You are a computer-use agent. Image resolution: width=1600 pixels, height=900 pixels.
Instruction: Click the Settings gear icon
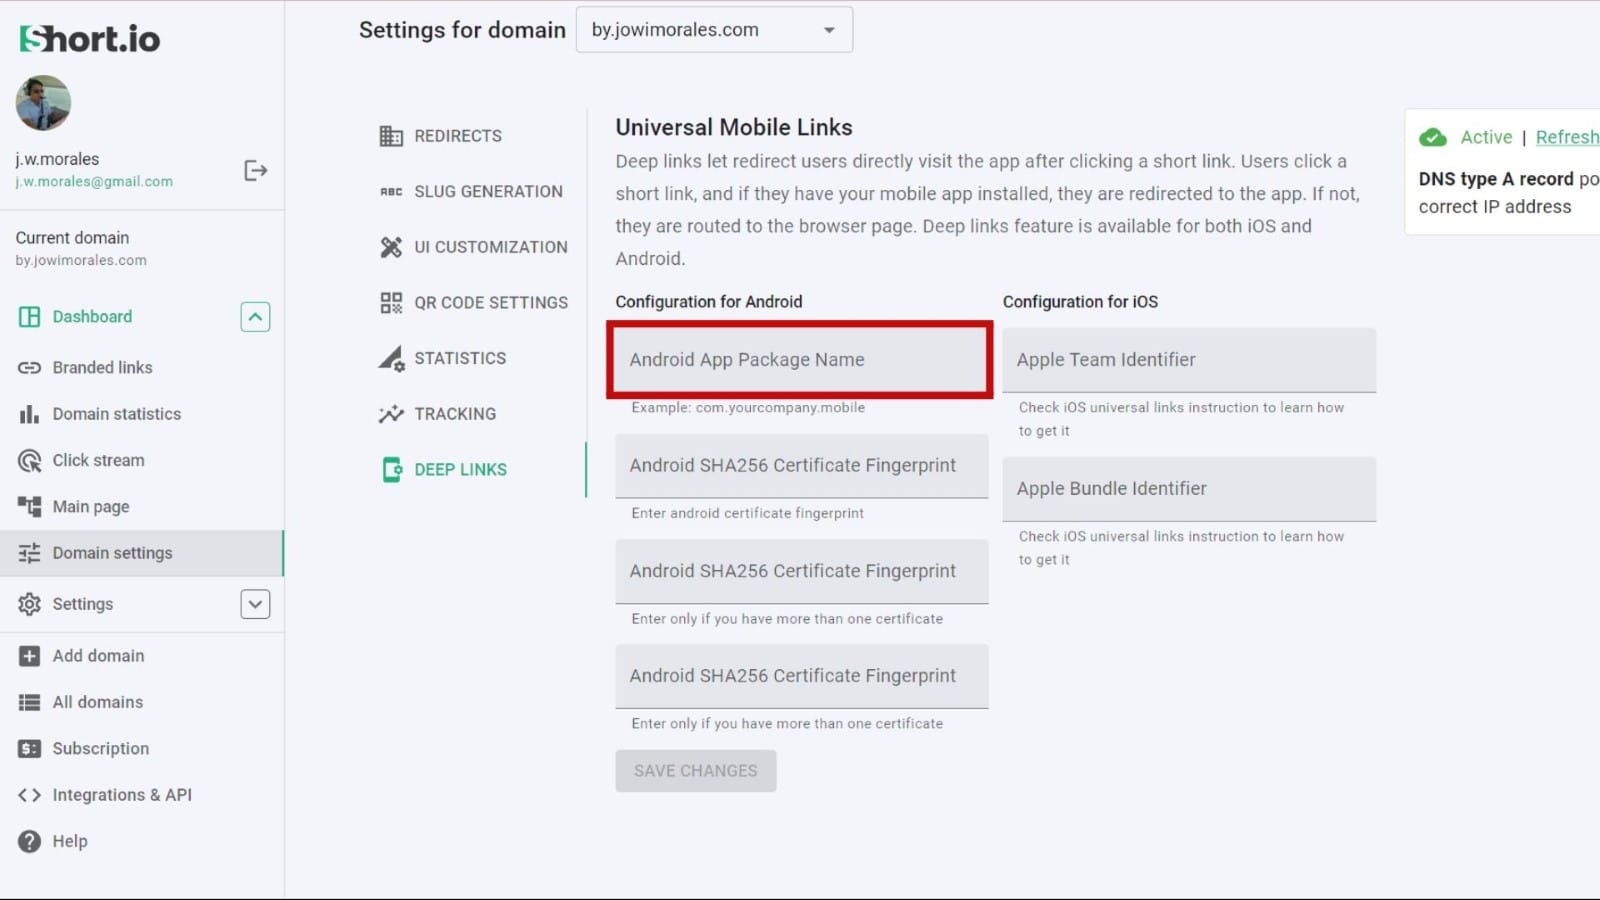point(29,604)
